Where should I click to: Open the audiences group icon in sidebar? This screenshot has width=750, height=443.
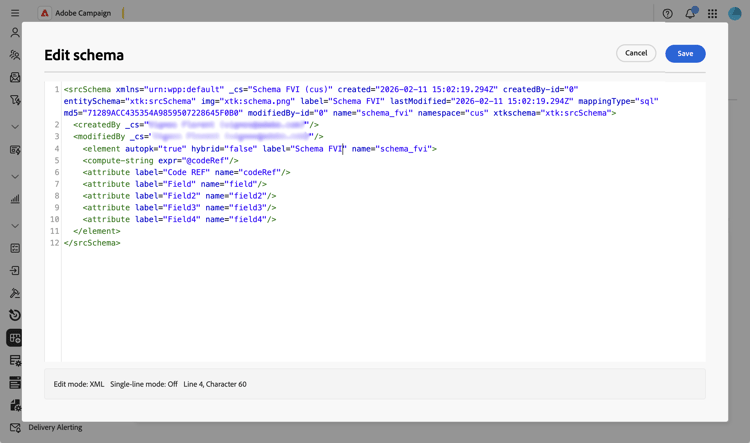15,55
